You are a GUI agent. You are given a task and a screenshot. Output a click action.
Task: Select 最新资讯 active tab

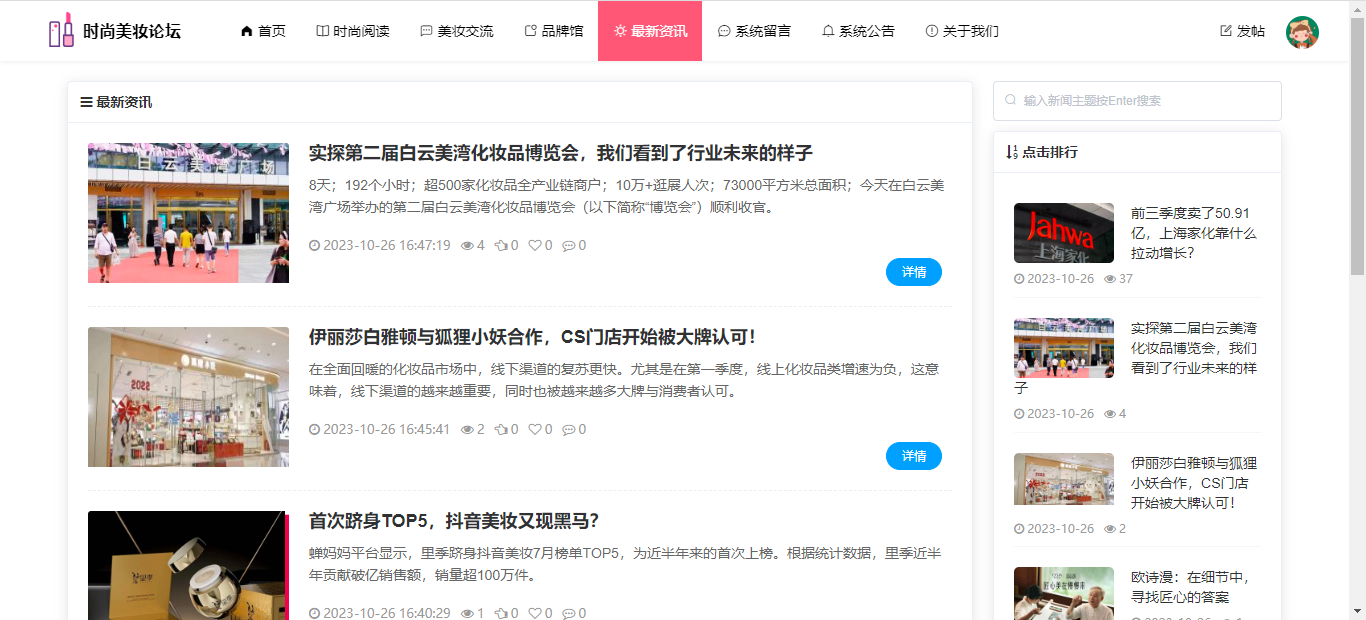click(x=650, y=31)
